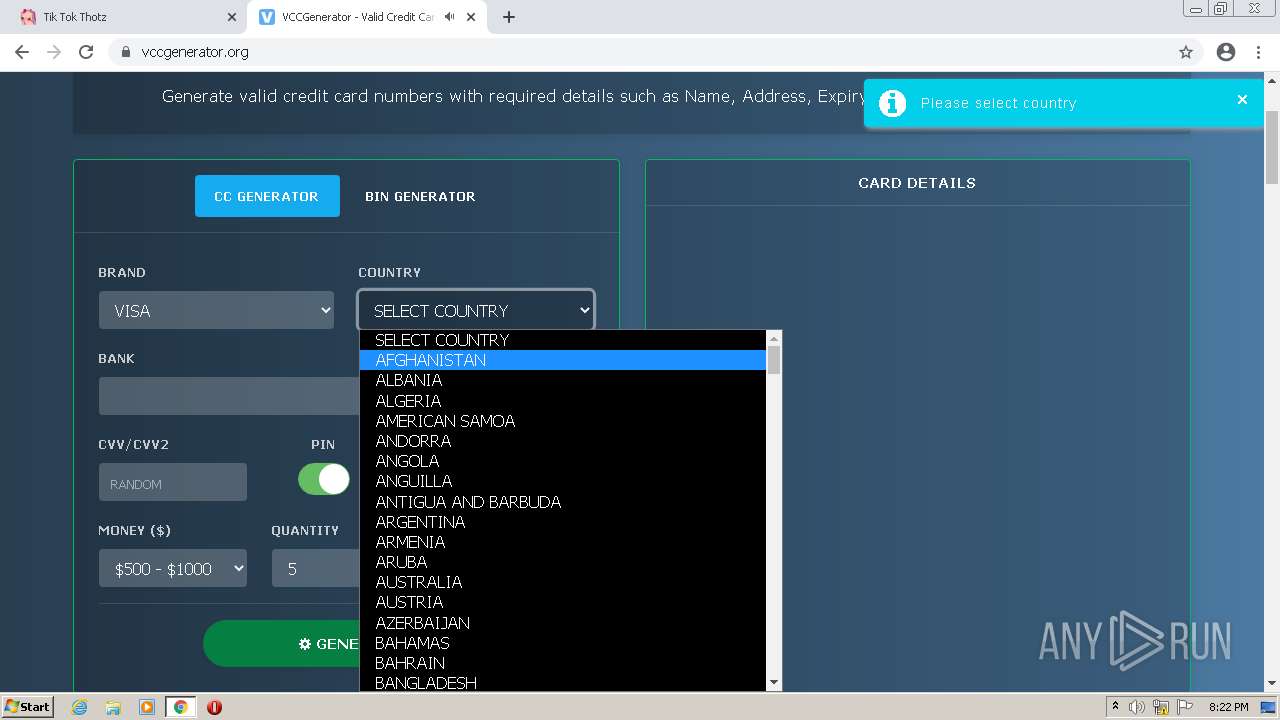The width and height of the screenshot is (1280, 720).
Task: Open a new tab with plus icon
Action: pos(509,17)
